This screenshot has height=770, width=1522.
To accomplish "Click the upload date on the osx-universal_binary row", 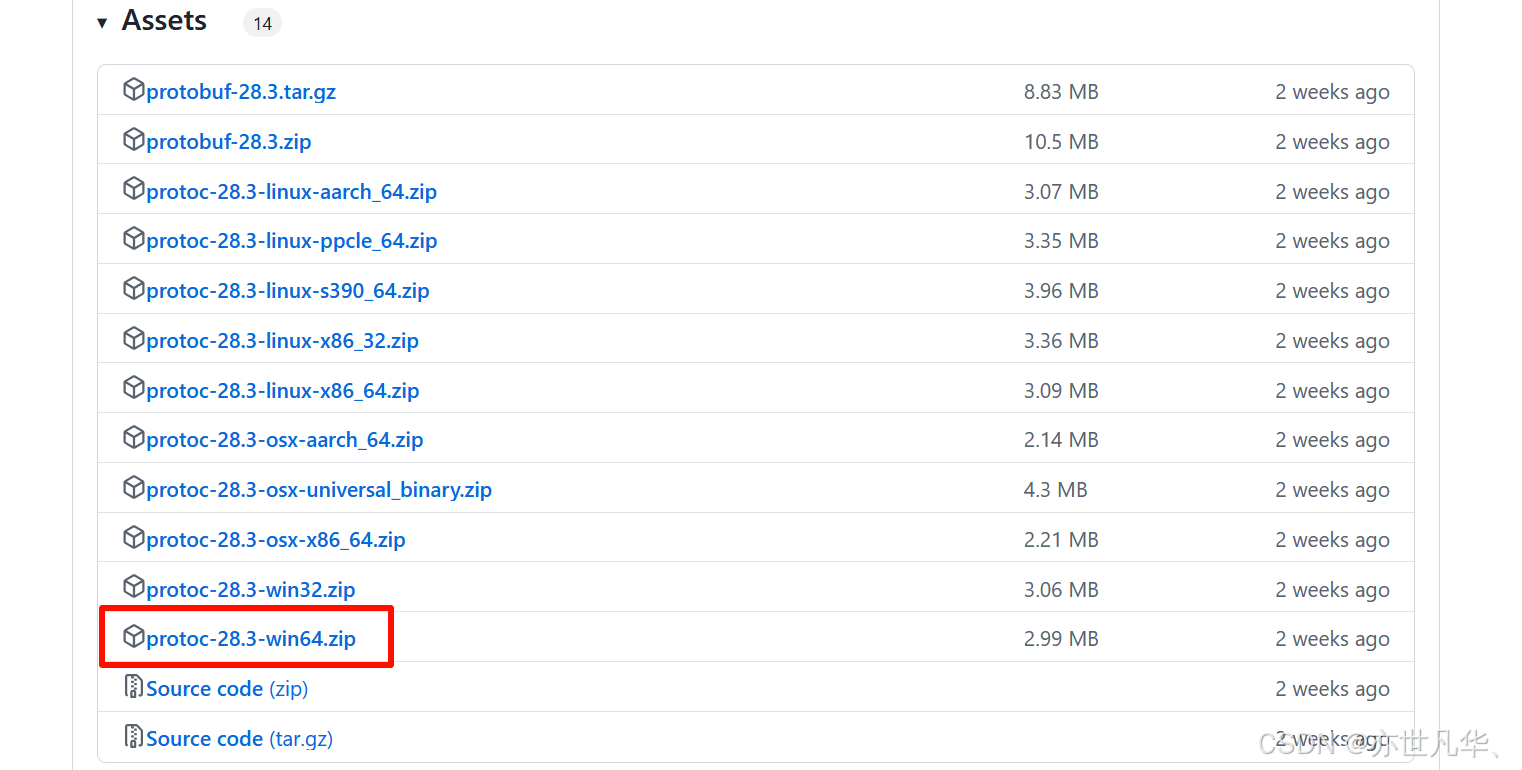I will [1332, 490].
